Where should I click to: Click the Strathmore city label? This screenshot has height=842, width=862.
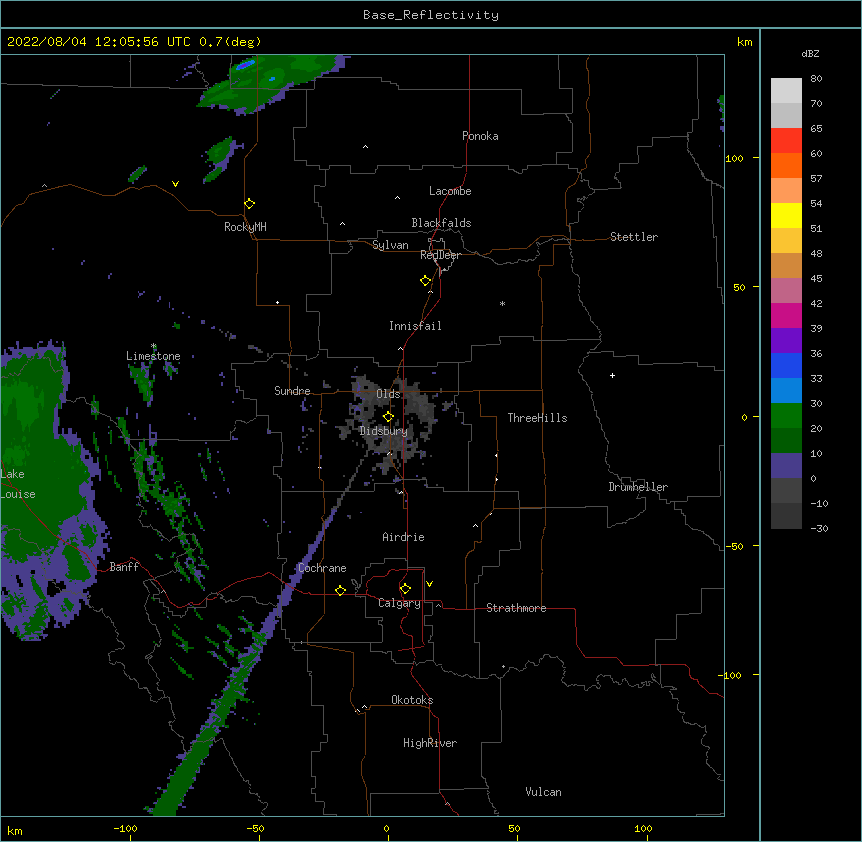516,608
